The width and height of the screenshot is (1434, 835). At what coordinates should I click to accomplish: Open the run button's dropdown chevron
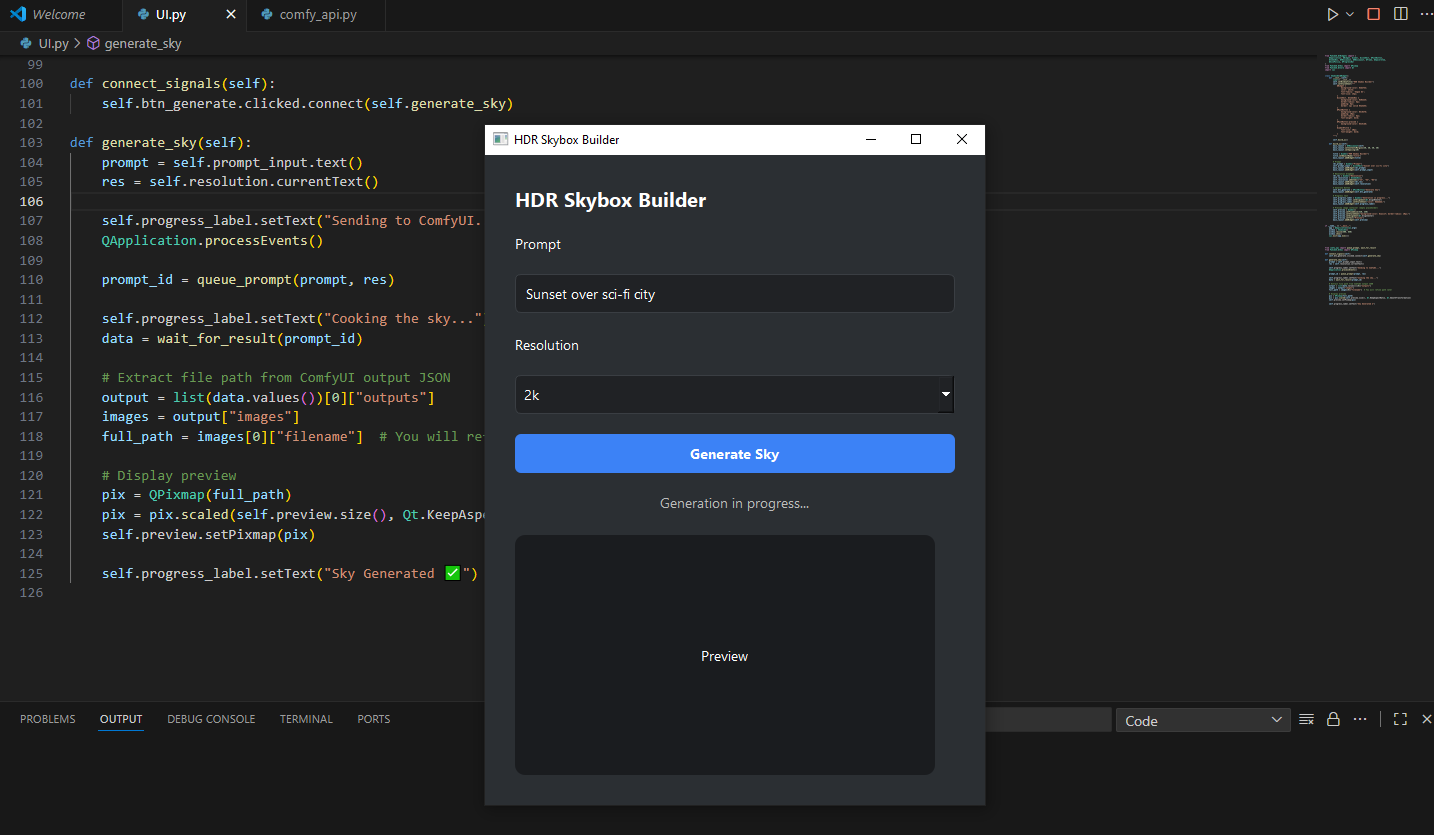[x=1347, y=14]
